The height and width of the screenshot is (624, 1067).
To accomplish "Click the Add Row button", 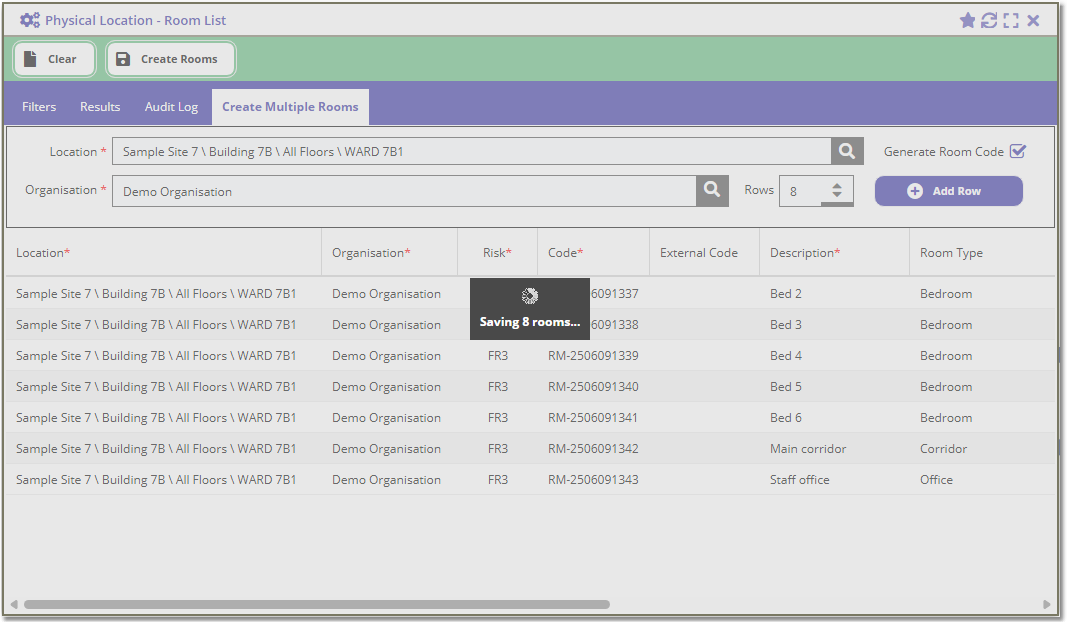I will [x=949, y=191].
